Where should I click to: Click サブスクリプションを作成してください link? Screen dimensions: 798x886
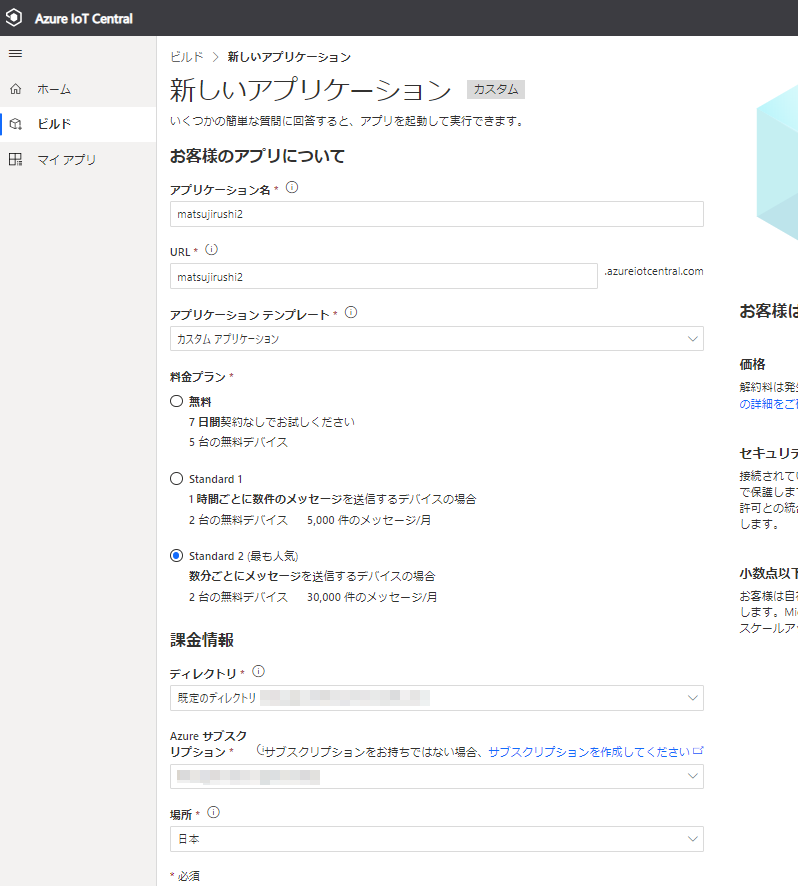589,752
